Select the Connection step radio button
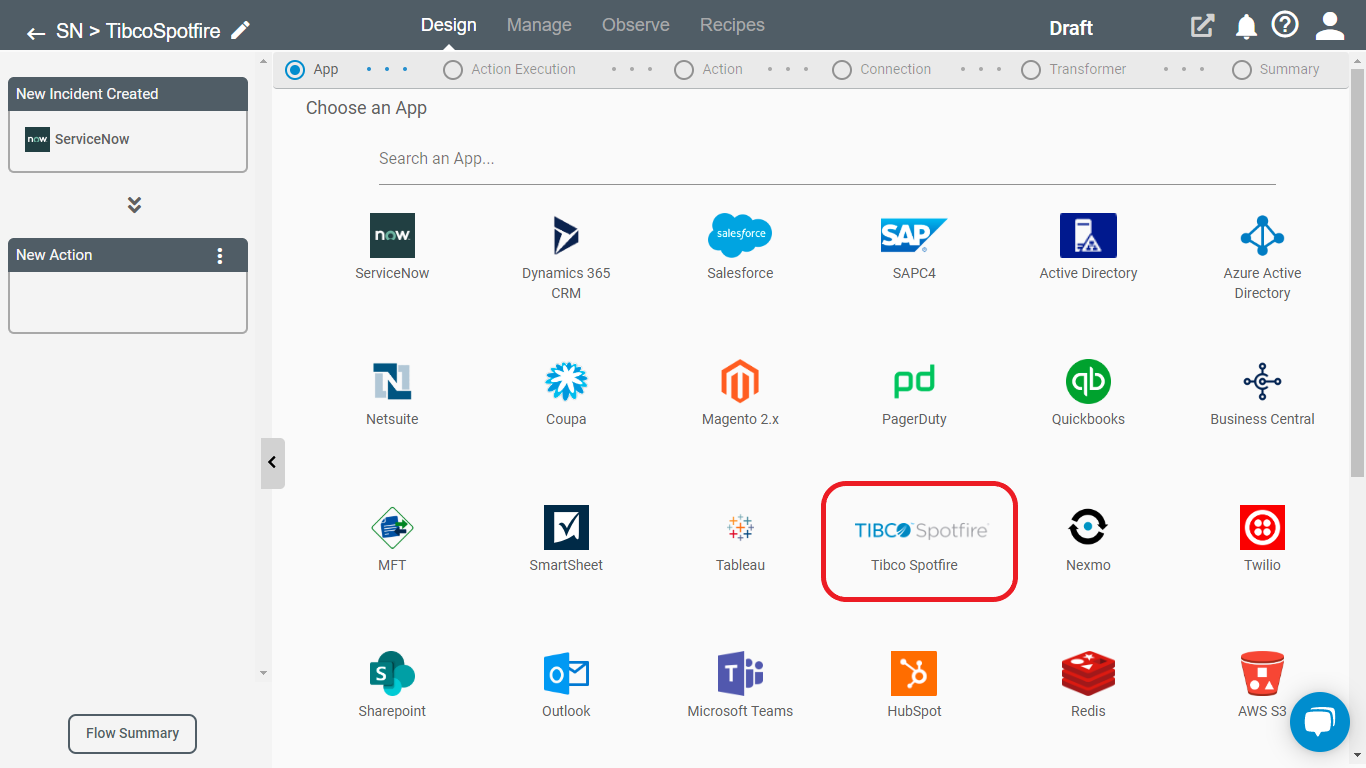 (842, 70)
